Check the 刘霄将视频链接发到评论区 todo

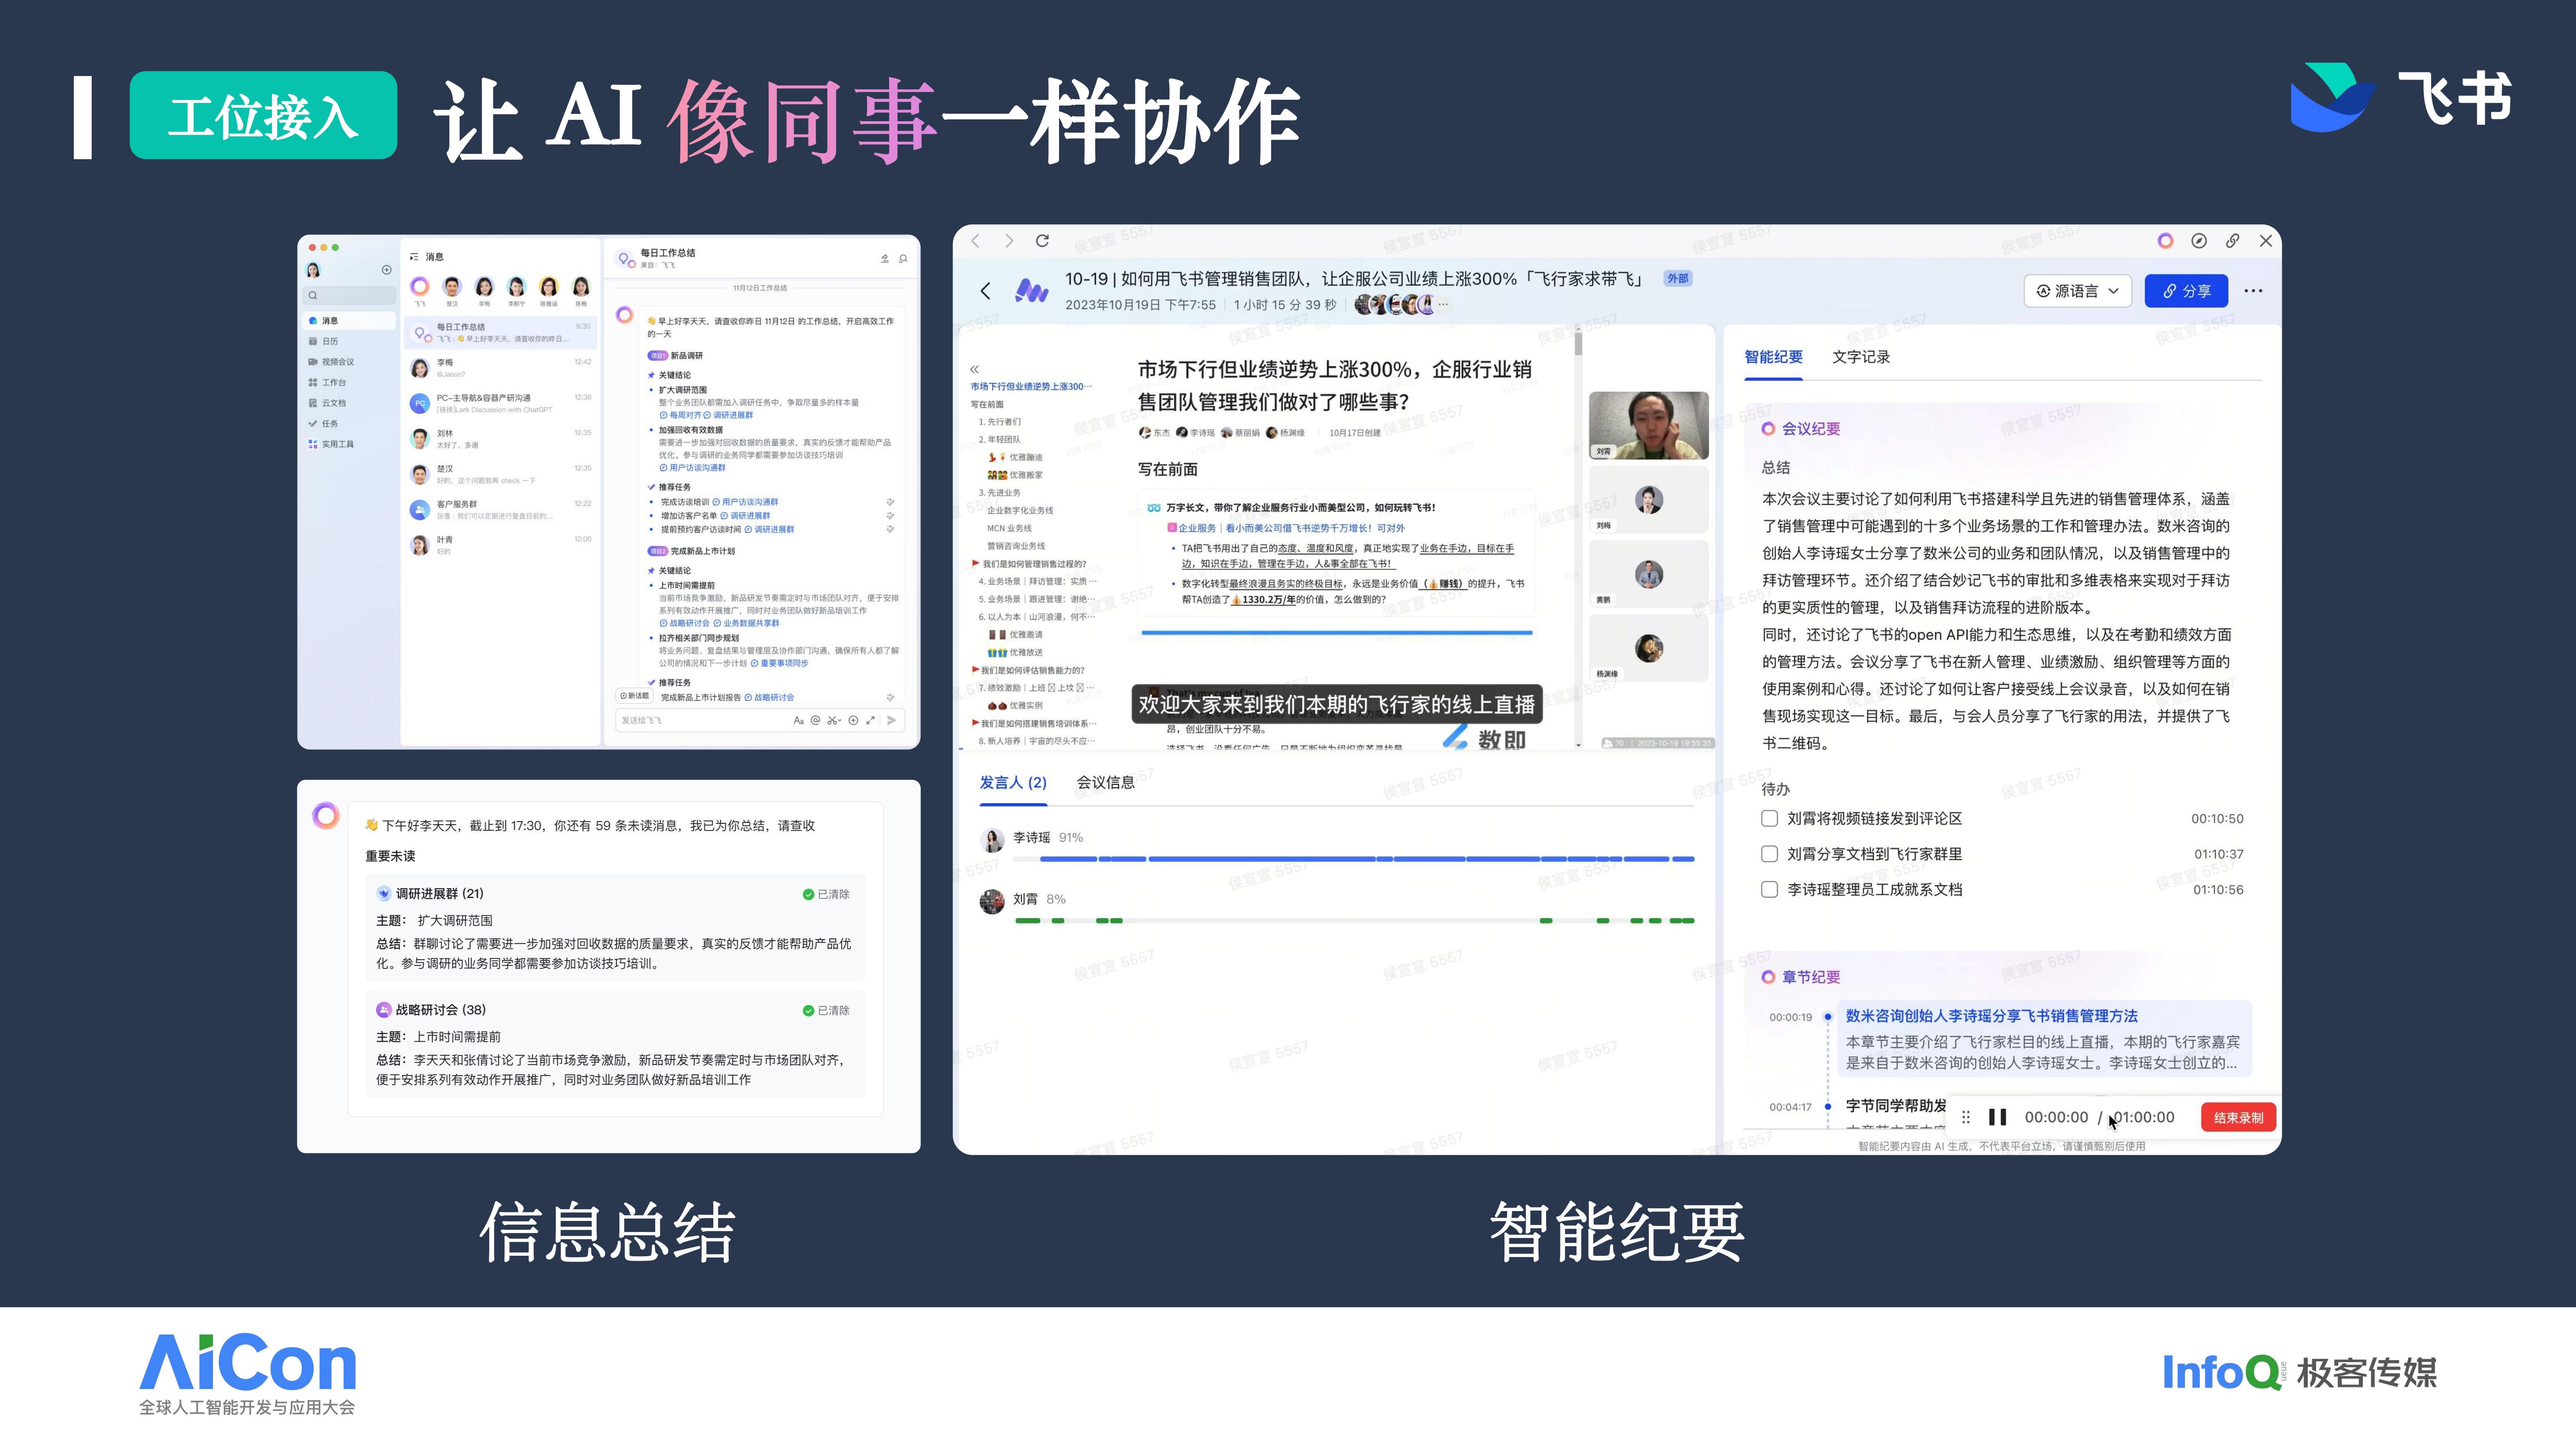click(x=1769, y=819)
